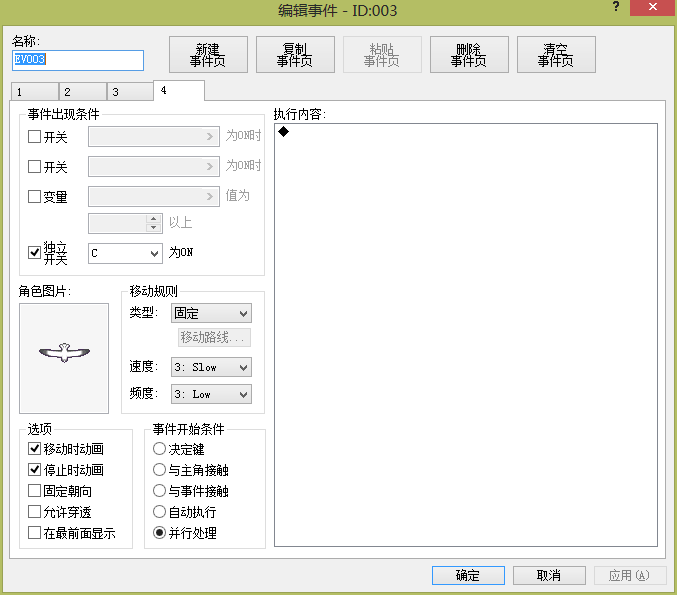The height and width of the screenshot is (595, 677).
Task: Check the 允许穿透 option
Action: [x=34, y=512]
